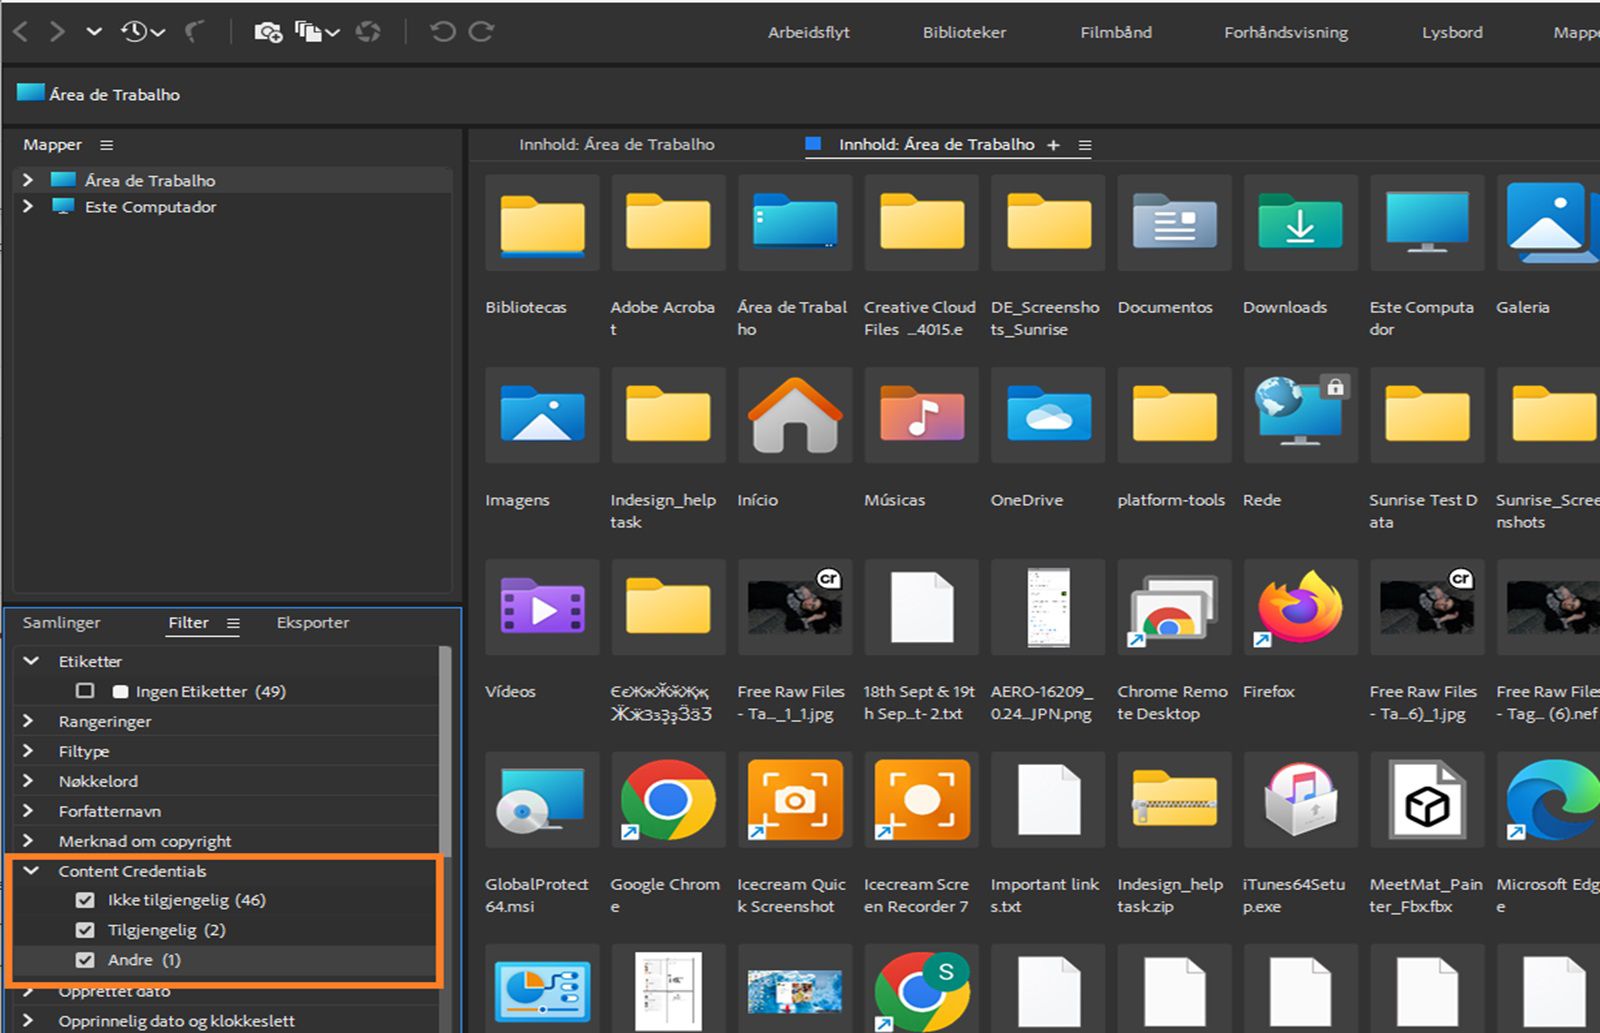Expand the Forfatternavn filter section
This screenshot has width=1600, height=1033.
(x=28, y=811)
